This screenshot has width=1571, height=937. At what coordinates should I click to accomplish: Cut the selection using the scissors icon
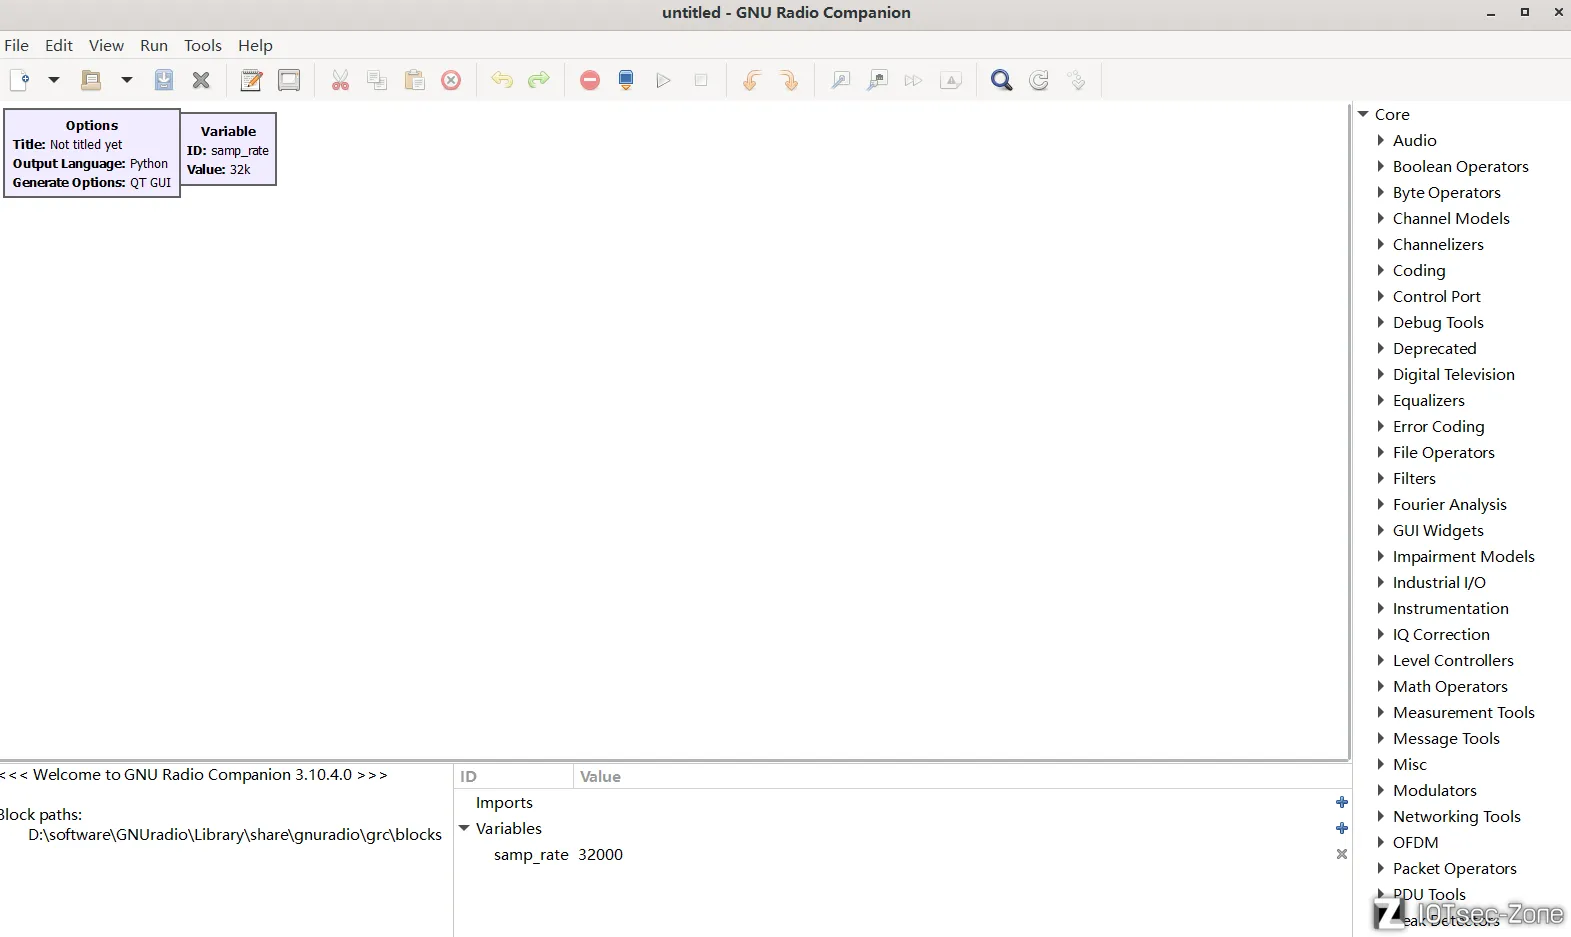tap(340, 80)
